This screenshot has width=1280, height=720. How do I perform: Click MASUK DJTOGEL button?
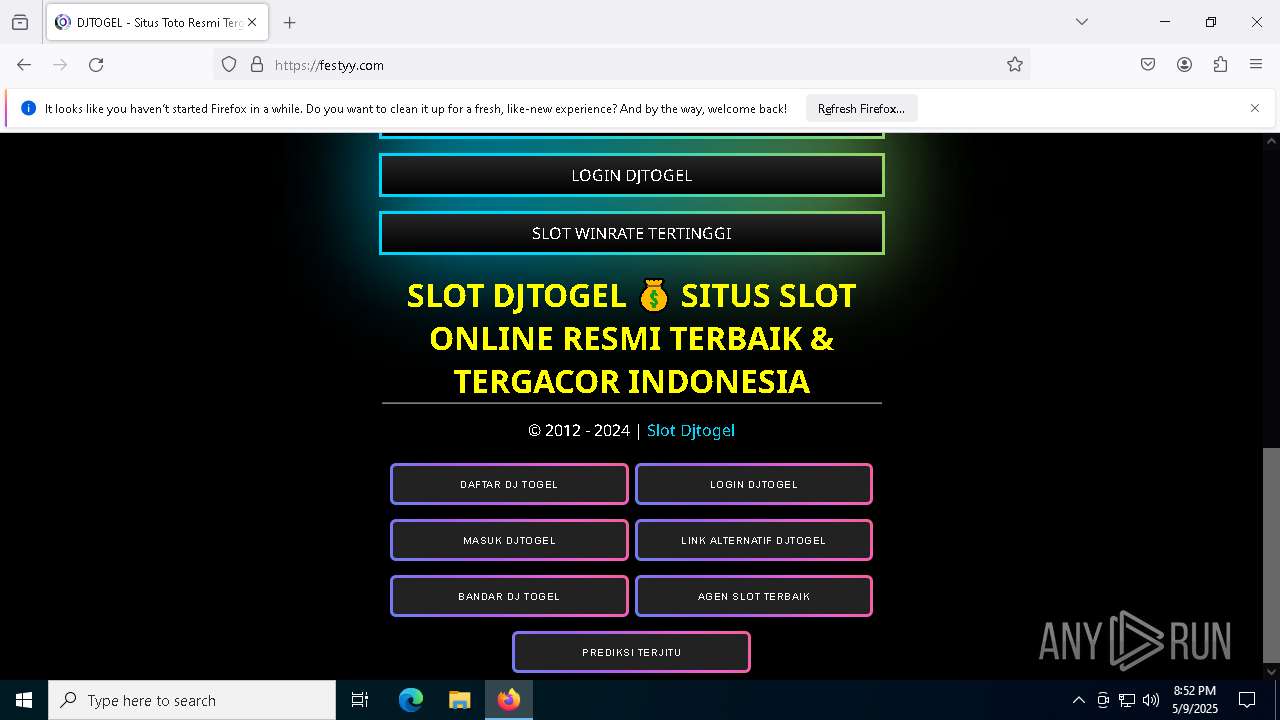(509, 540)
